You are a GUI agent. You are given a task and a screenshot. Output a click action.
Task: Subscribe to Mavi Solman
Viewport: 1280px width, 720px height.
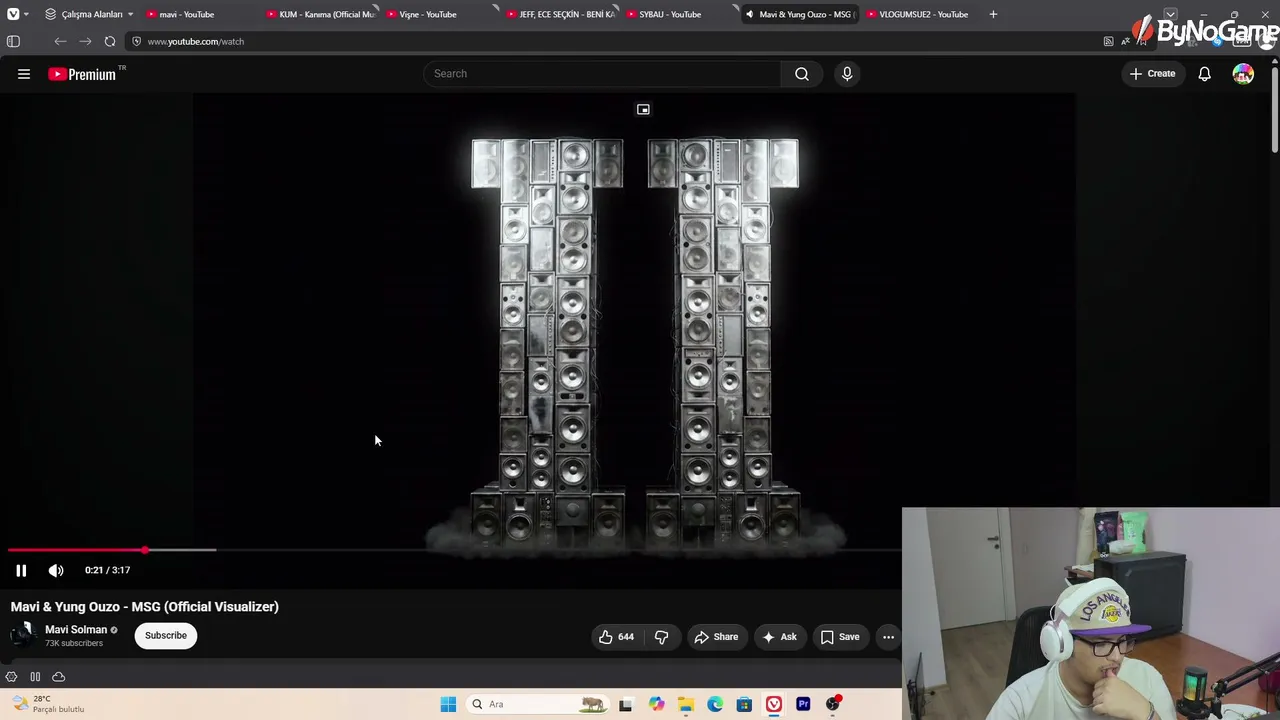coord(166,636)
